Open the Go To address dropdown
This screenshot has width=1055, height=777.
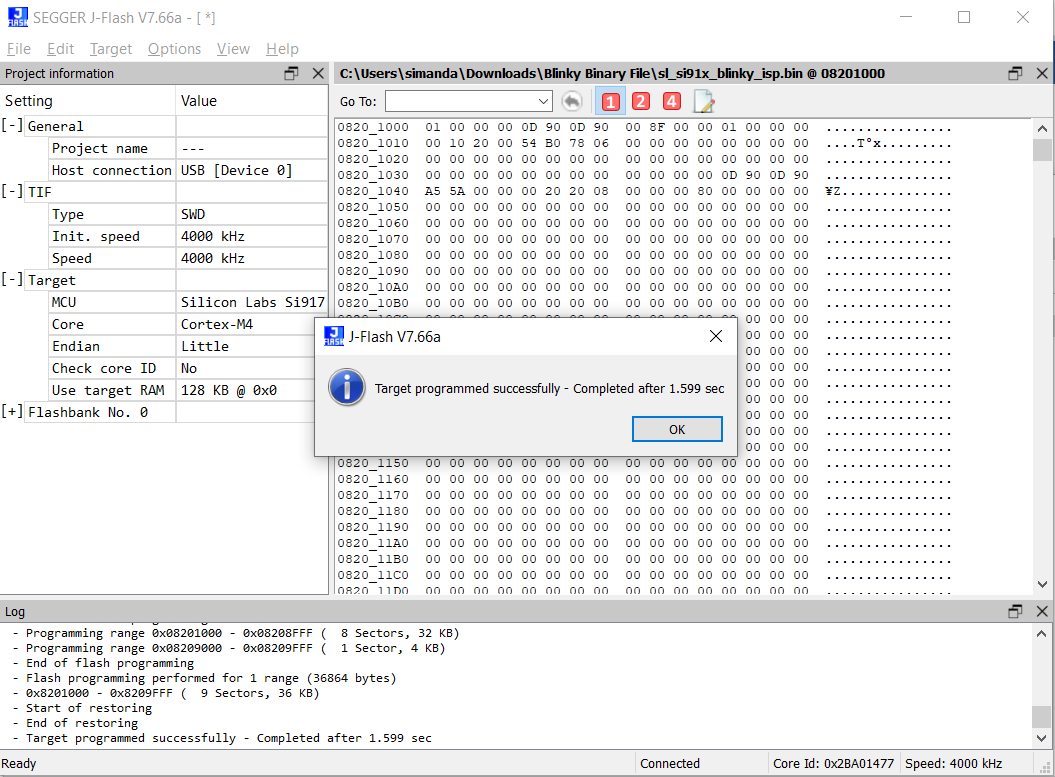coord(543,102)
